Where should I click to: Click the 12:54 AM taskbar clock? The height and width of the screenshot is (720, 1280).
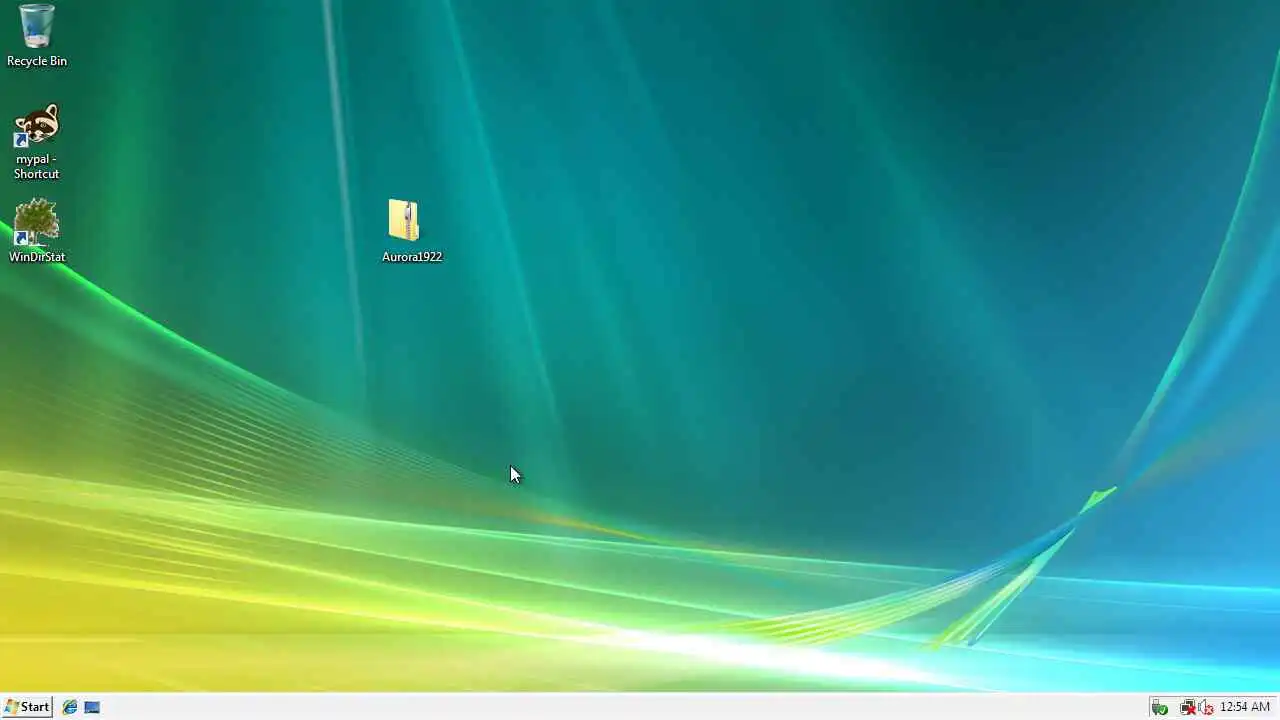pos(1245,707)
